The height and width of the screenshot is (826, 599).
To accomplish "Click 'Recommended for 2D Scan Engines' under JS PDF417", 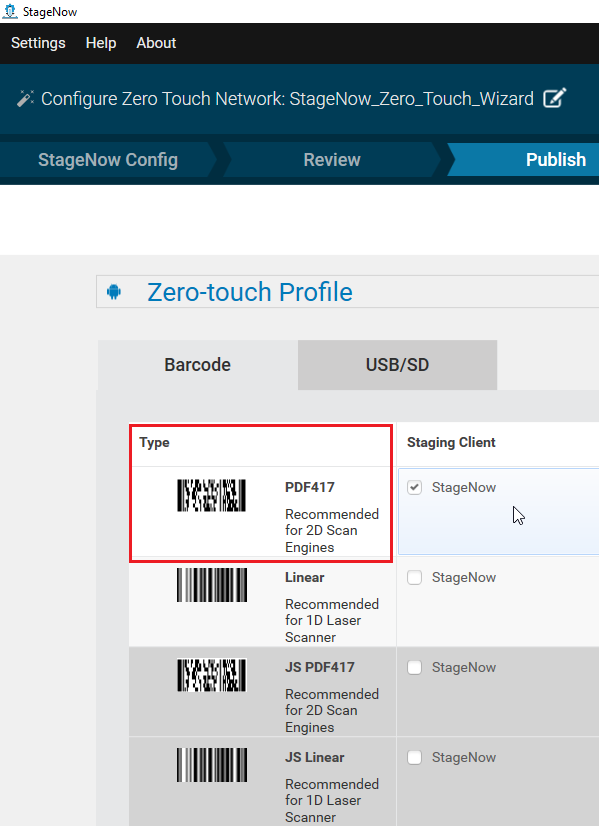I will 332,711.
